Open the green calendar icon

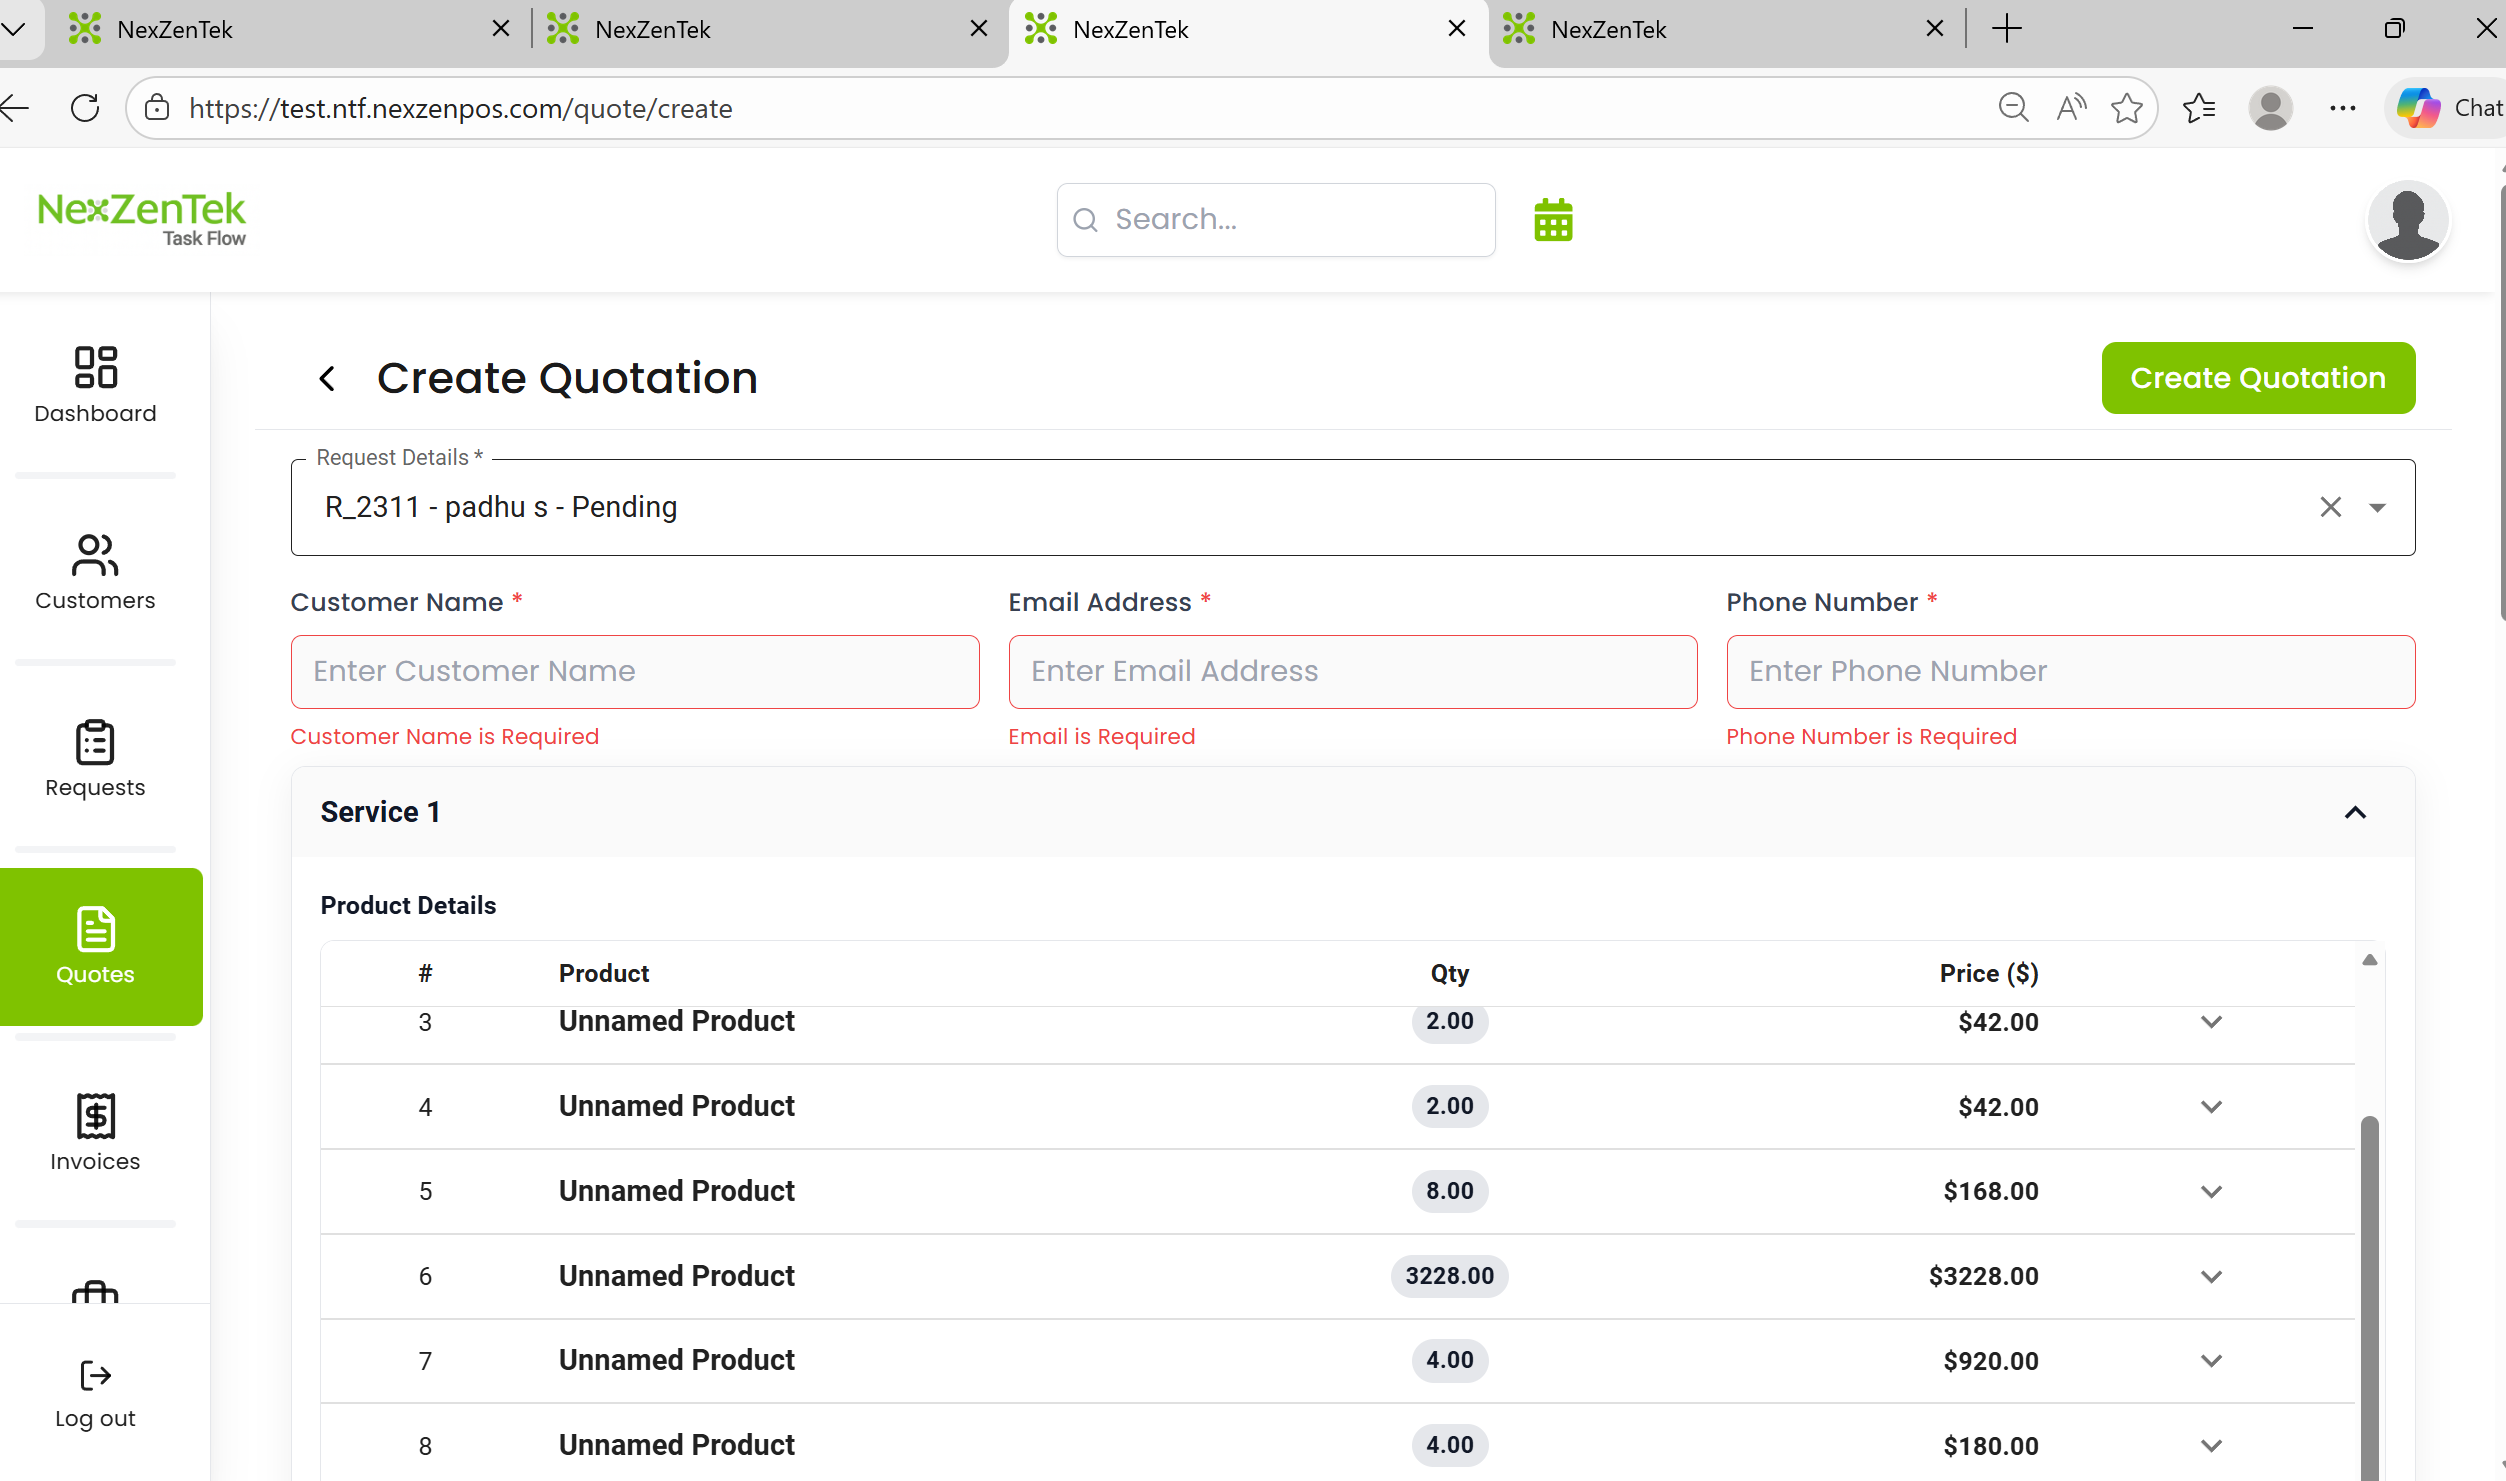(1553, 220)
